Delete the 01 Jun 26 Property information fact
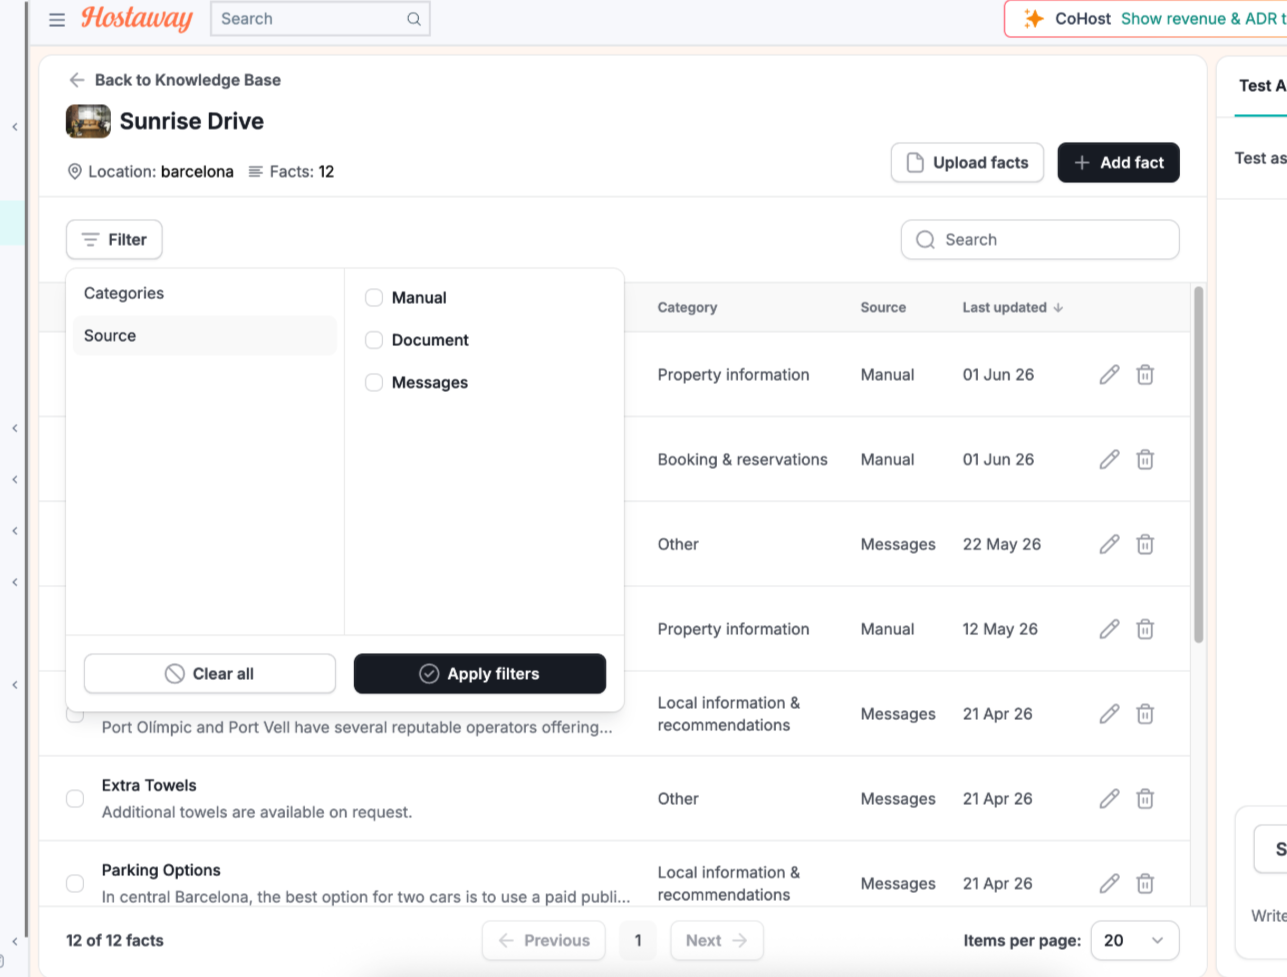 pos(1145,375)
